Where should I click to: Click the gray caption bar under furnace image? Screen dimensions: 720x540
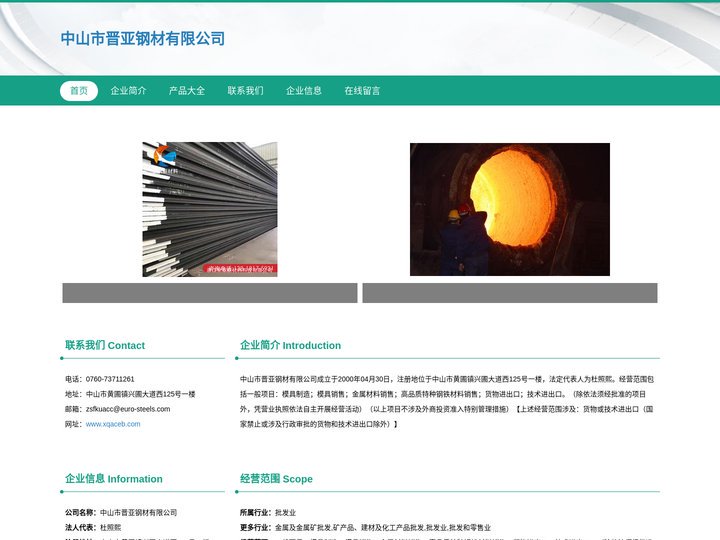(510, 293)
